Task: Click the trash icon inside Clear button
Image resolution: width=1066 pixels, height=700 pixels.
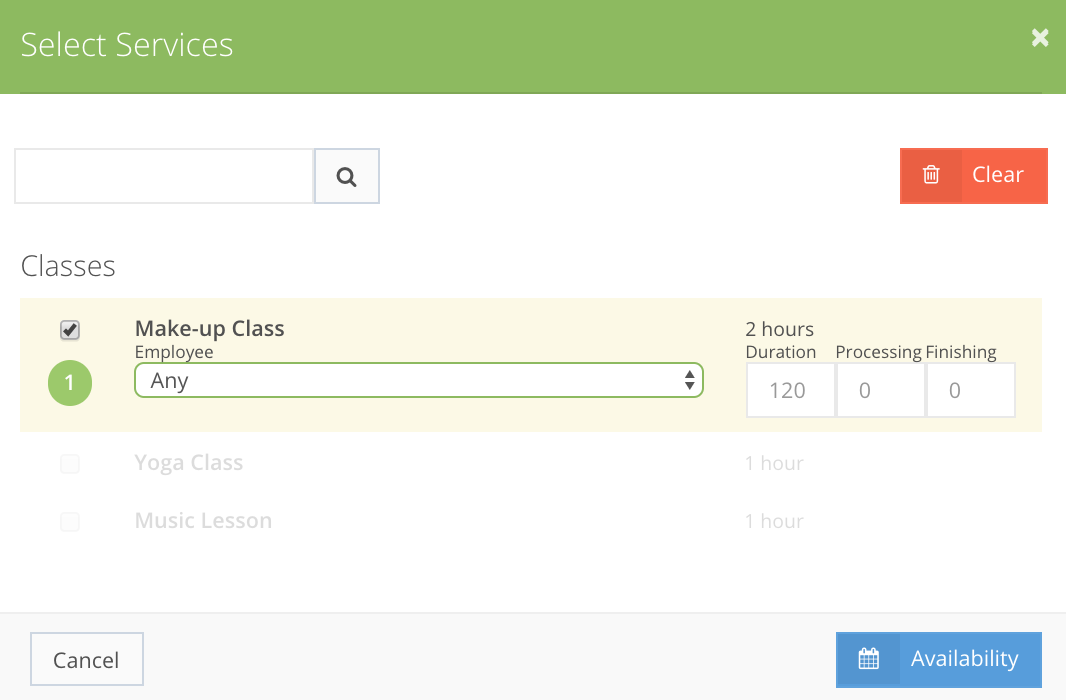Action: tap(930, 175)
